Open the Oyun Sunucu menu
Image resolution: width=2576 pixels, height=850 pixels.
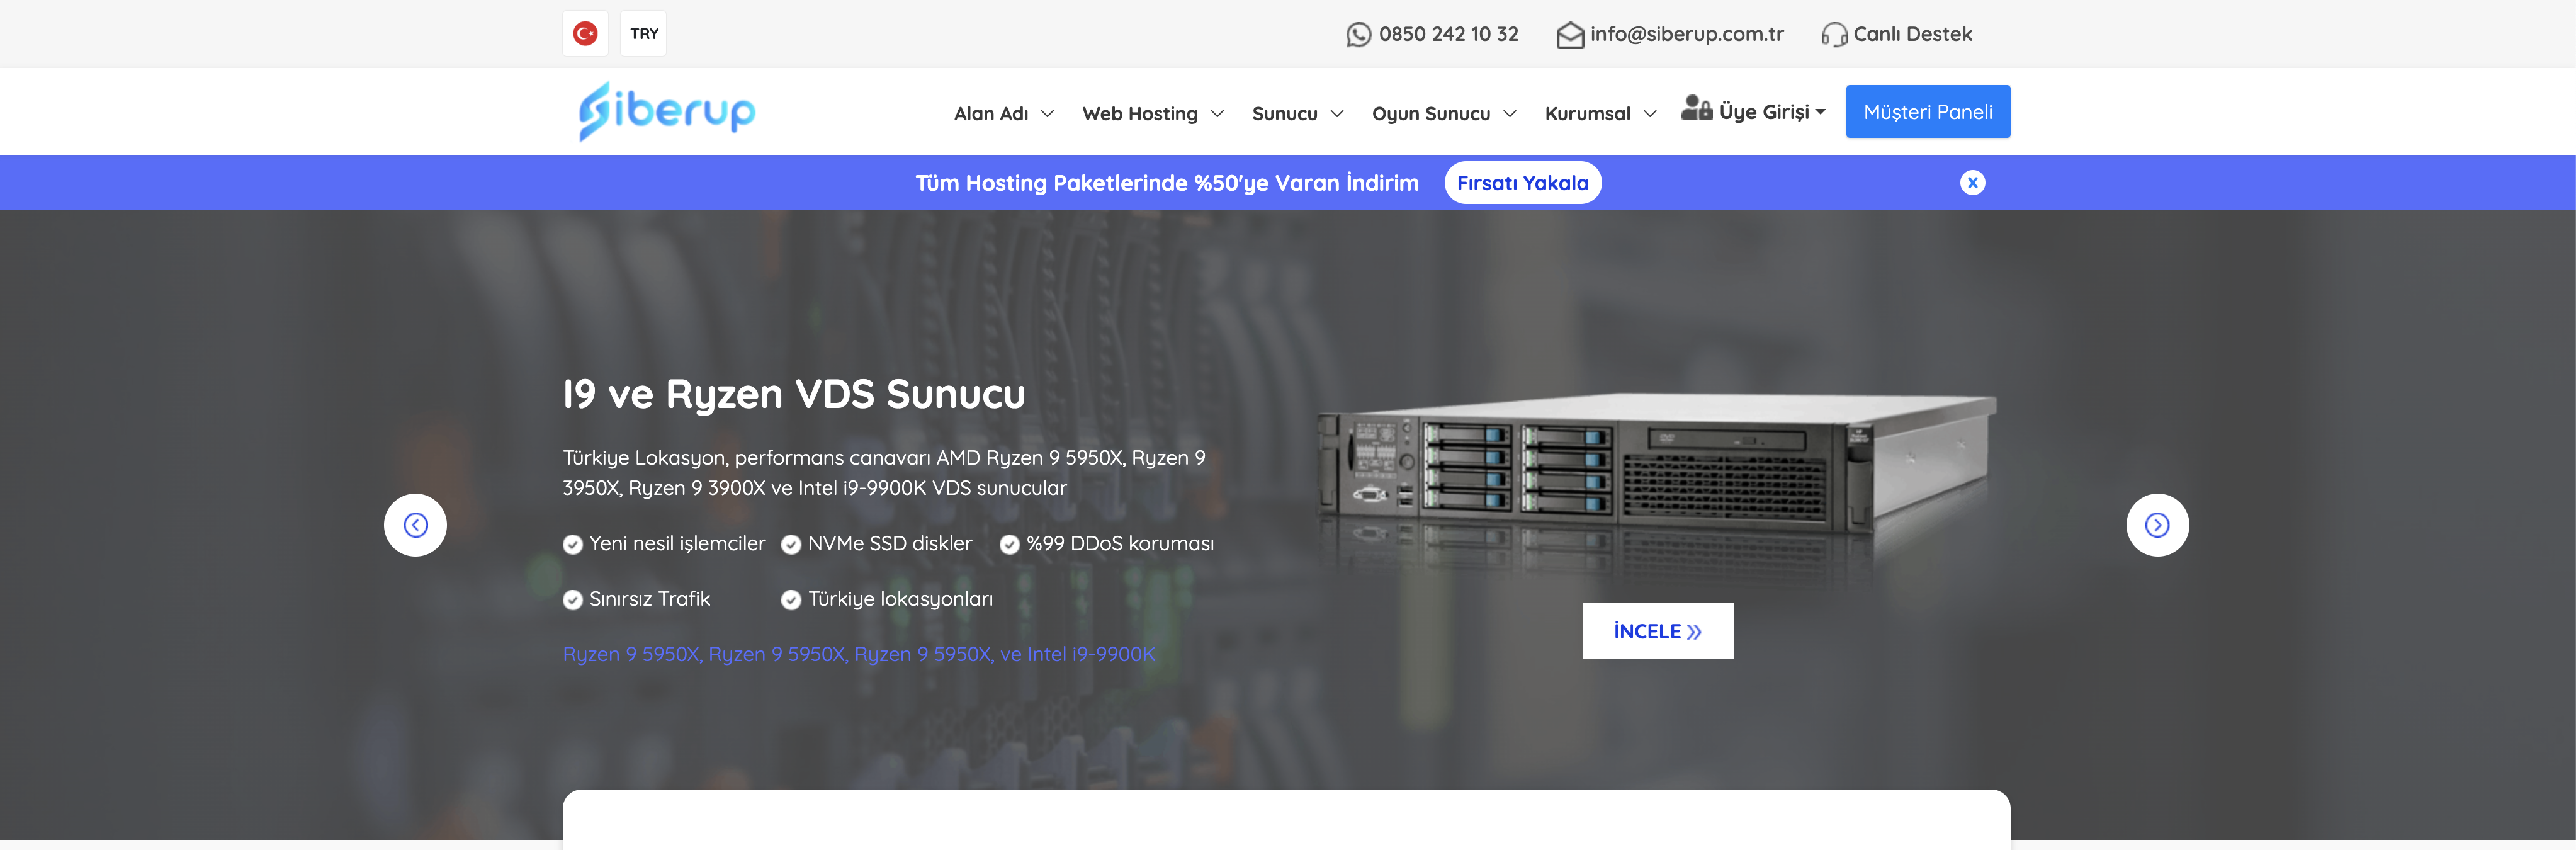(1431, 114)
